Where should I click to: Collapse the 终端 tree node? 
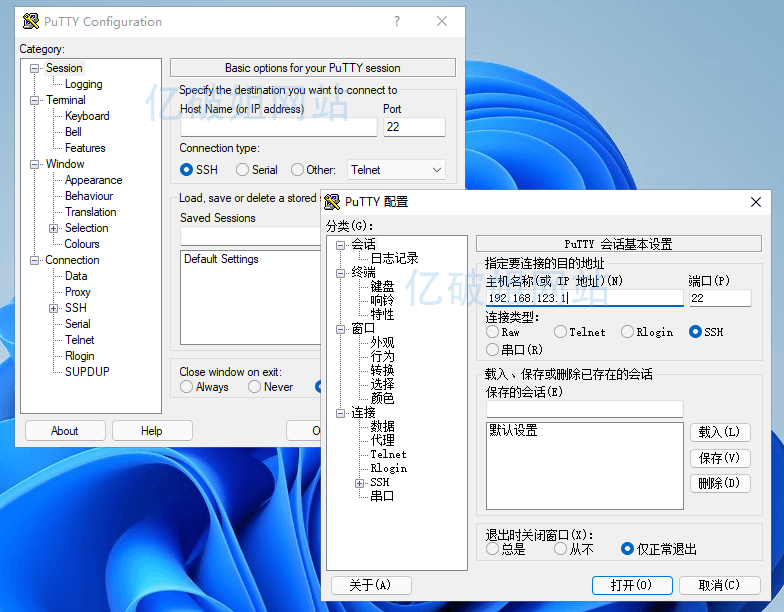pos(341,273)
